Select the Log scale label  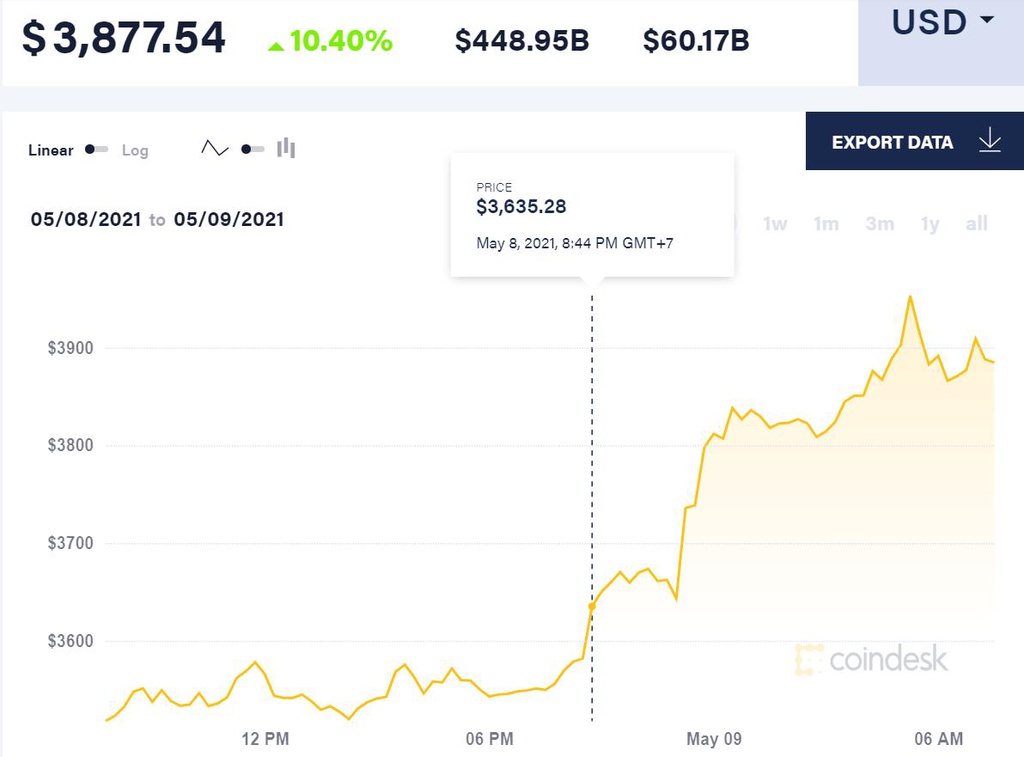coord(135,150)
